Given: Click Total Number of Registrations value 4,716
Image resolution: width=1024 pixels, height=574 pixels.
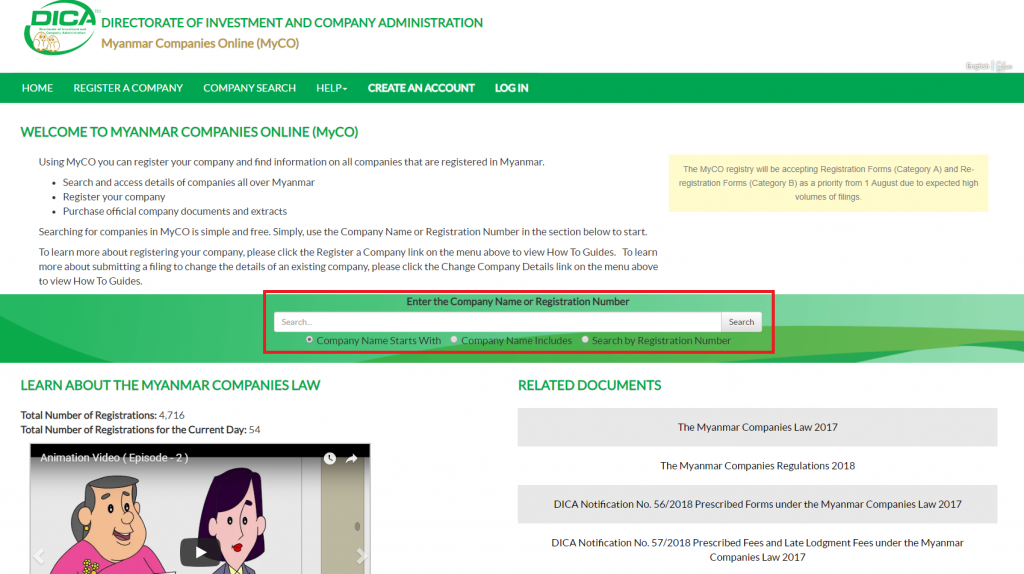Looking at the screenshot, I should point(172,415).
